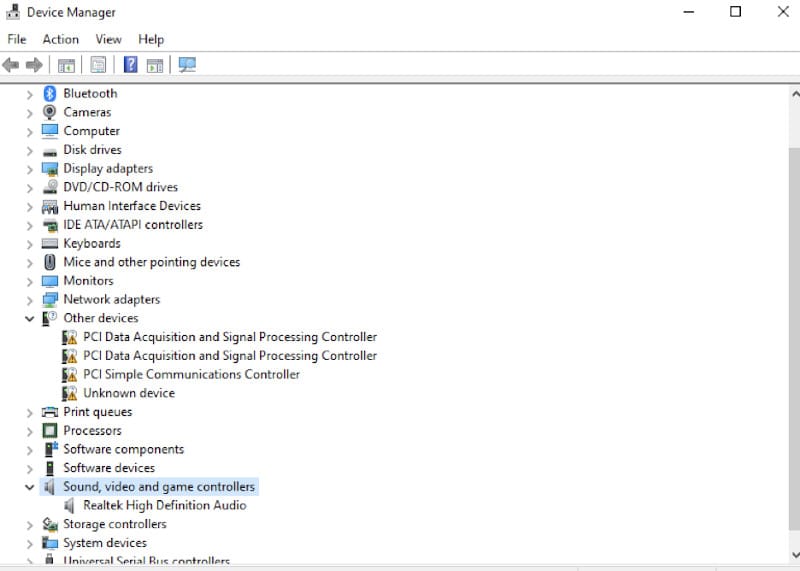800x571 pixels.
Task: Click the Display adapters icon
Action: [x=50, y=169]
